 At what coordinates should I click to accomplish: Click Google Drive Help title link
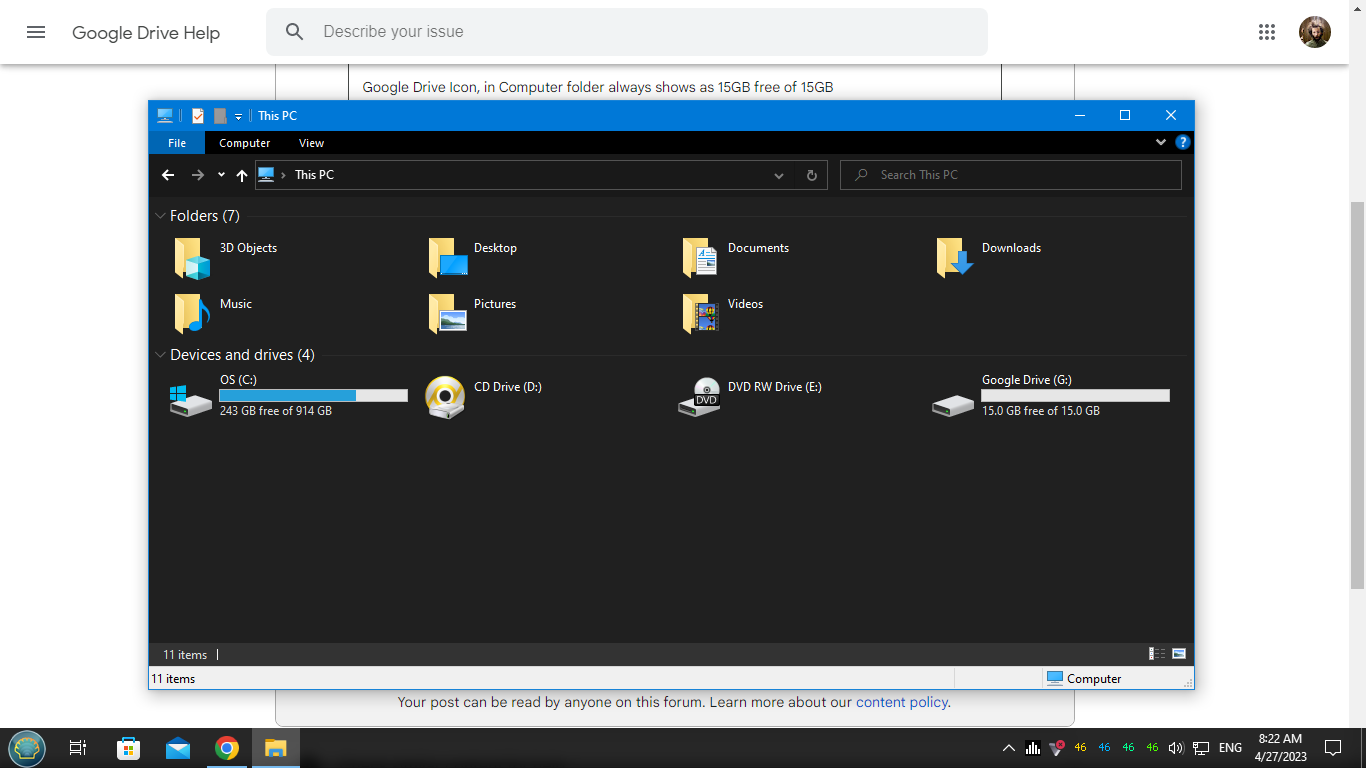(x=146, y=33)
